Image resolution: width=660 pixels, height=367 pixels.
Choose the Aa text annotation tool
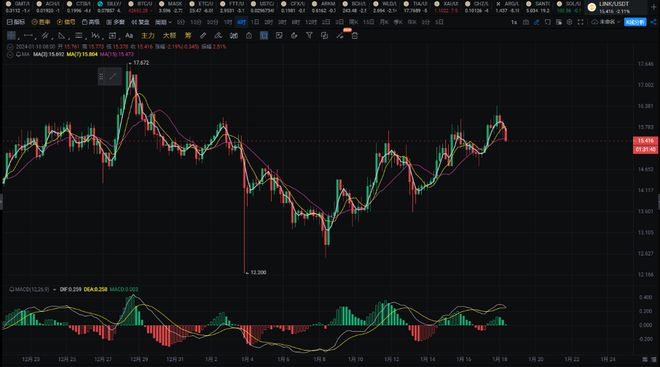tap(129, 36)
